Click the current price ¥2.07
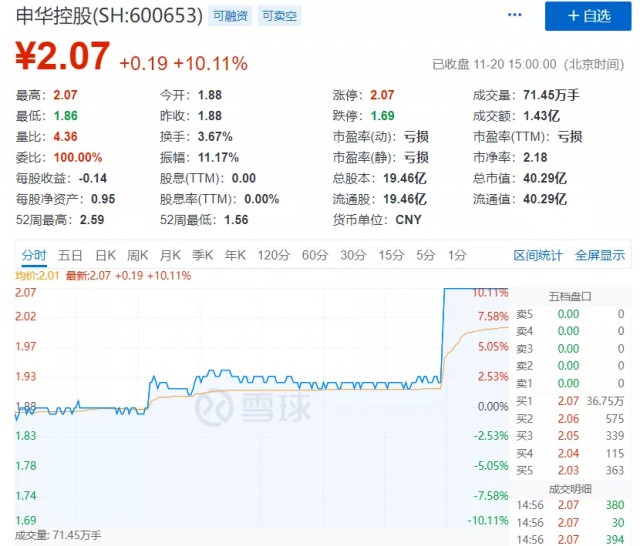The image size is (640, 546). pos(62,55)
